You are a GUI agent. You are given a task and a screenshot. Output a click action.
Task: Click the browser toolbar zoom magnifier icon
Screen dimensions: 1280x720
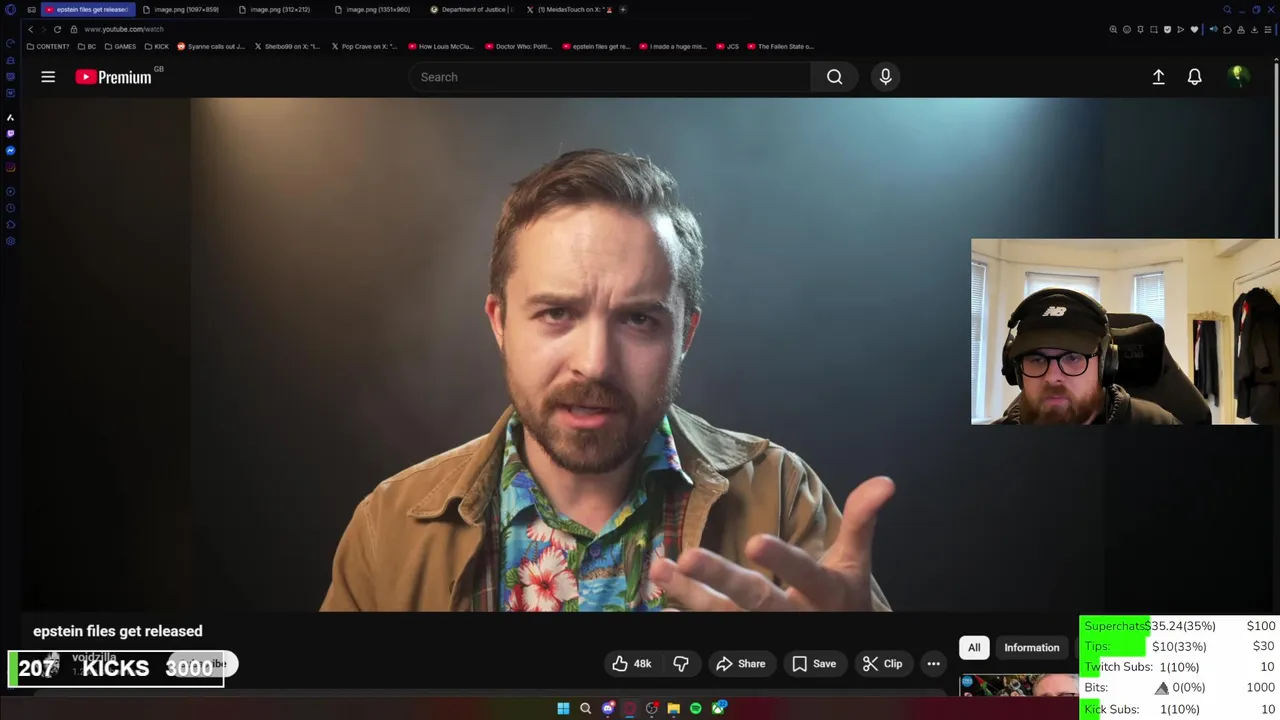click(x=1113, y=29)
